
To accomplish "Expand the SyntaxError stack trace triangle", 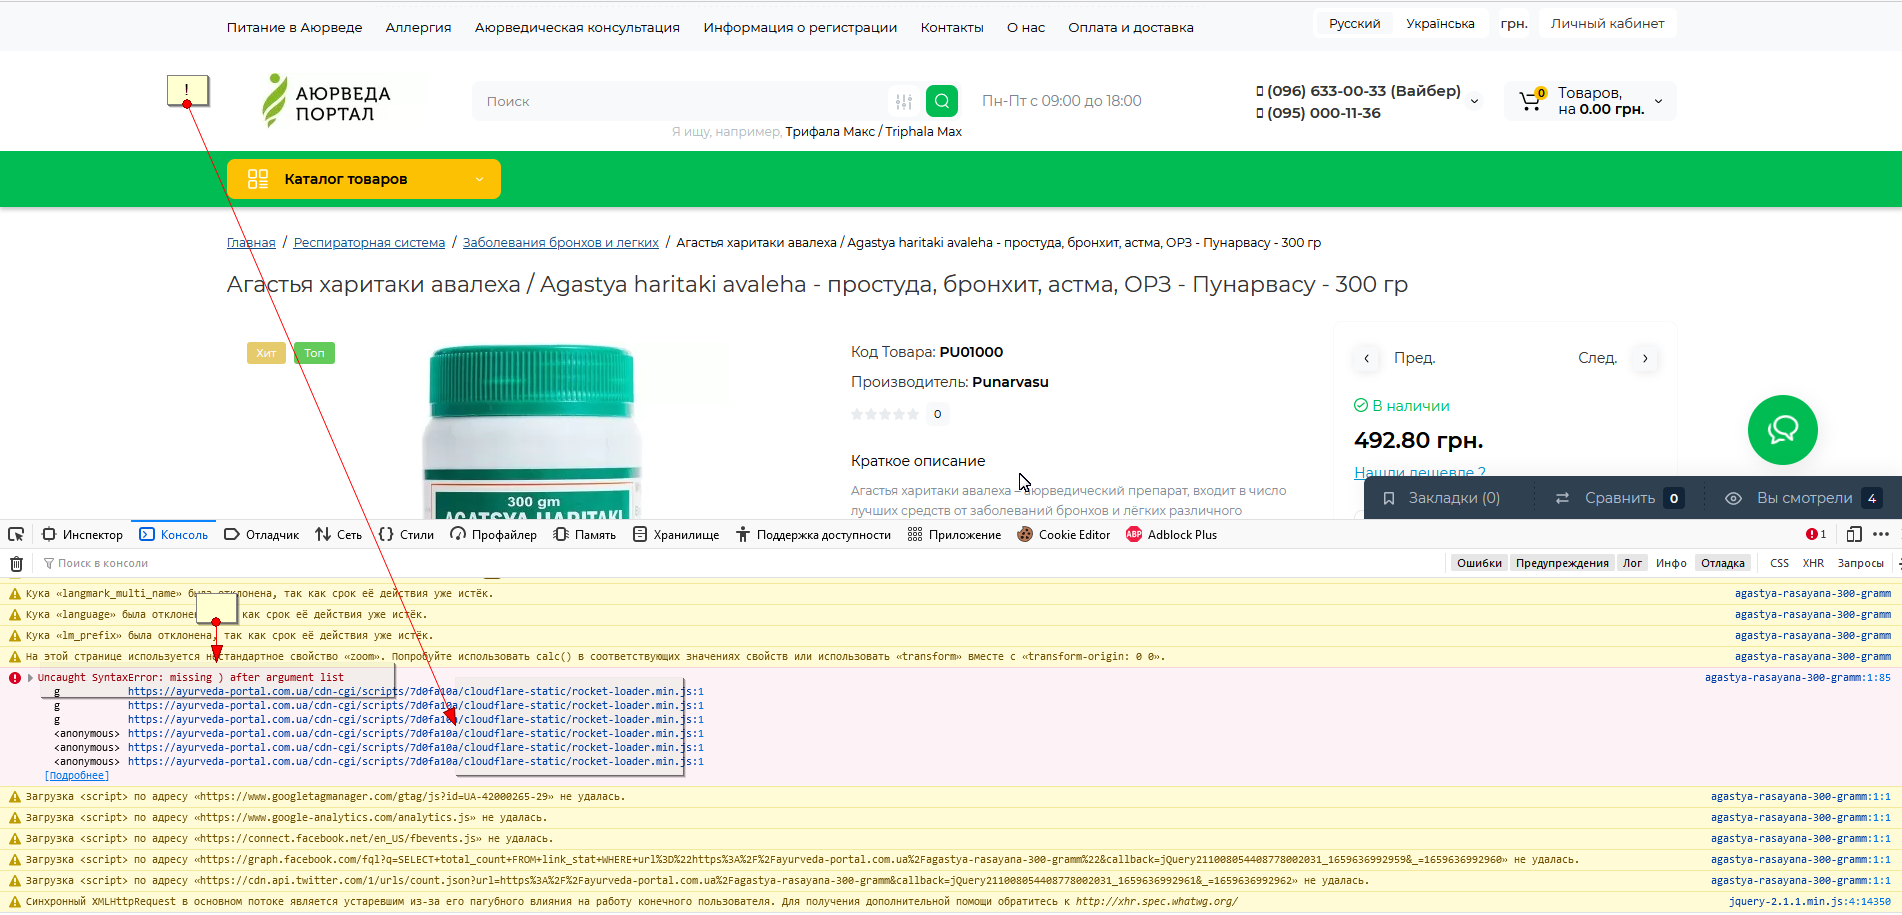I will (x=30, y=678).
